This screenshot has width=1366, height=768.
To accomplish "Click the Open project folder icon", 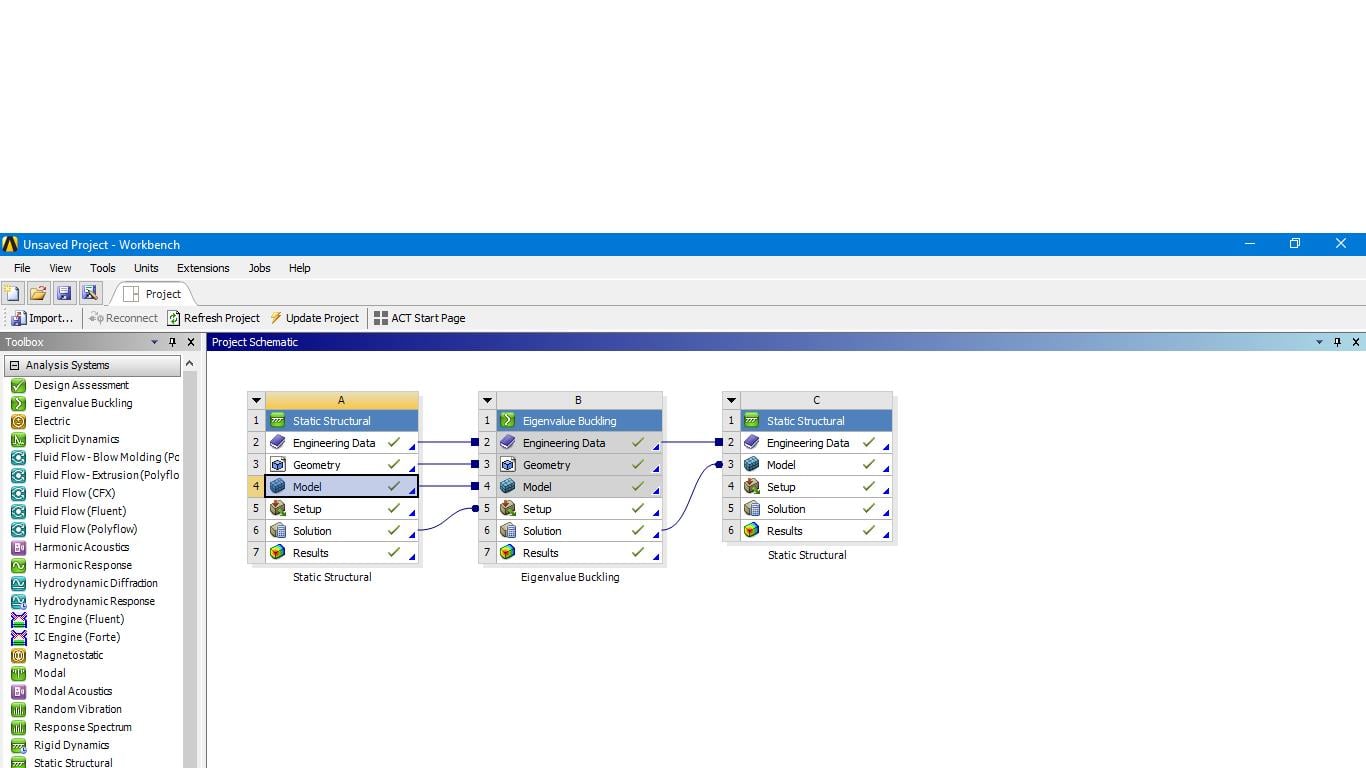I will tap(38, 293).
